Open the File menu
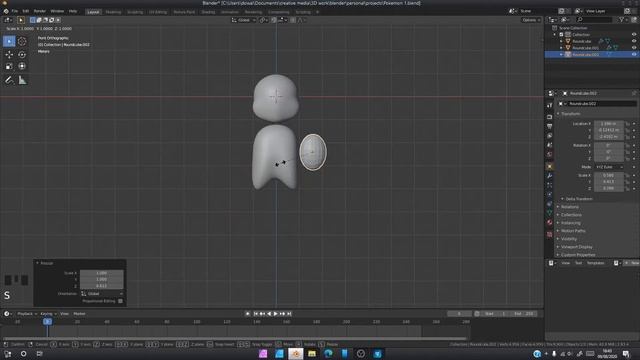This screenshot has height=360, width=640. pyautogui.click(x=15, y=11)
